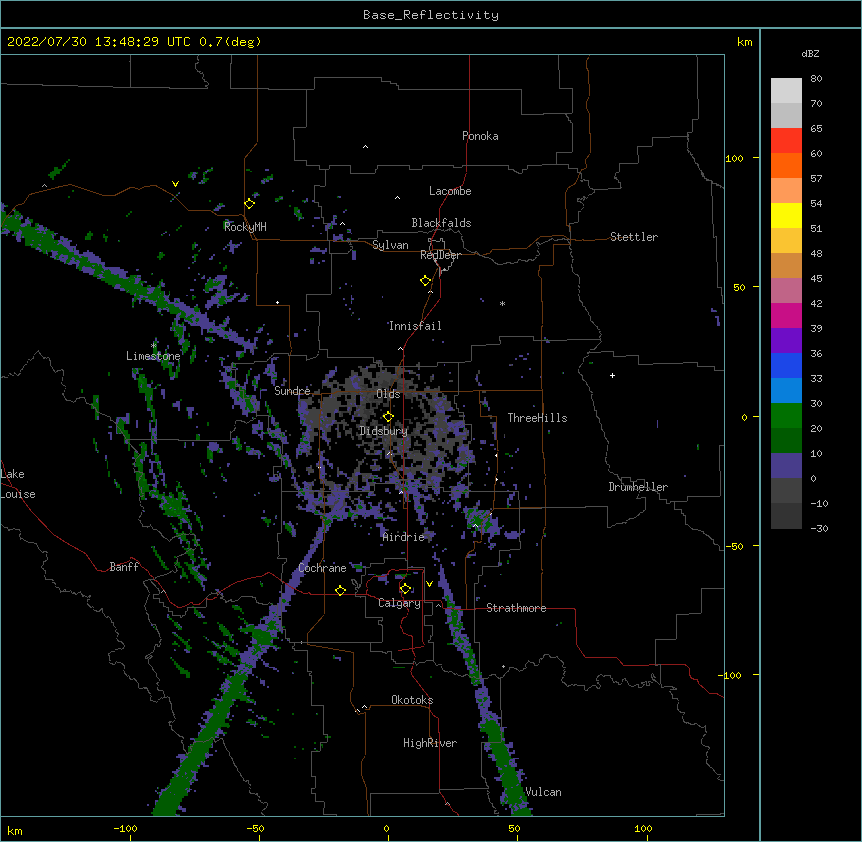Click the Airdrie city label
The width and height of the screenshot is (862, 842).
tap(404, 537)
